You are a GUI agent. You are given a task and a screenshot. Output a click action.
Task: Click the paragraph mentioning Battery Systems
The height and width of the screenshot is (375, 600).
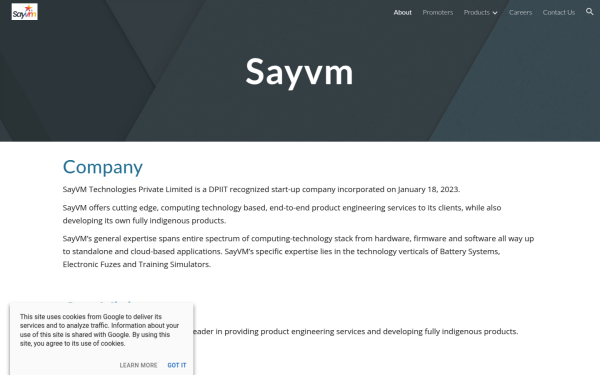(298, 251)
